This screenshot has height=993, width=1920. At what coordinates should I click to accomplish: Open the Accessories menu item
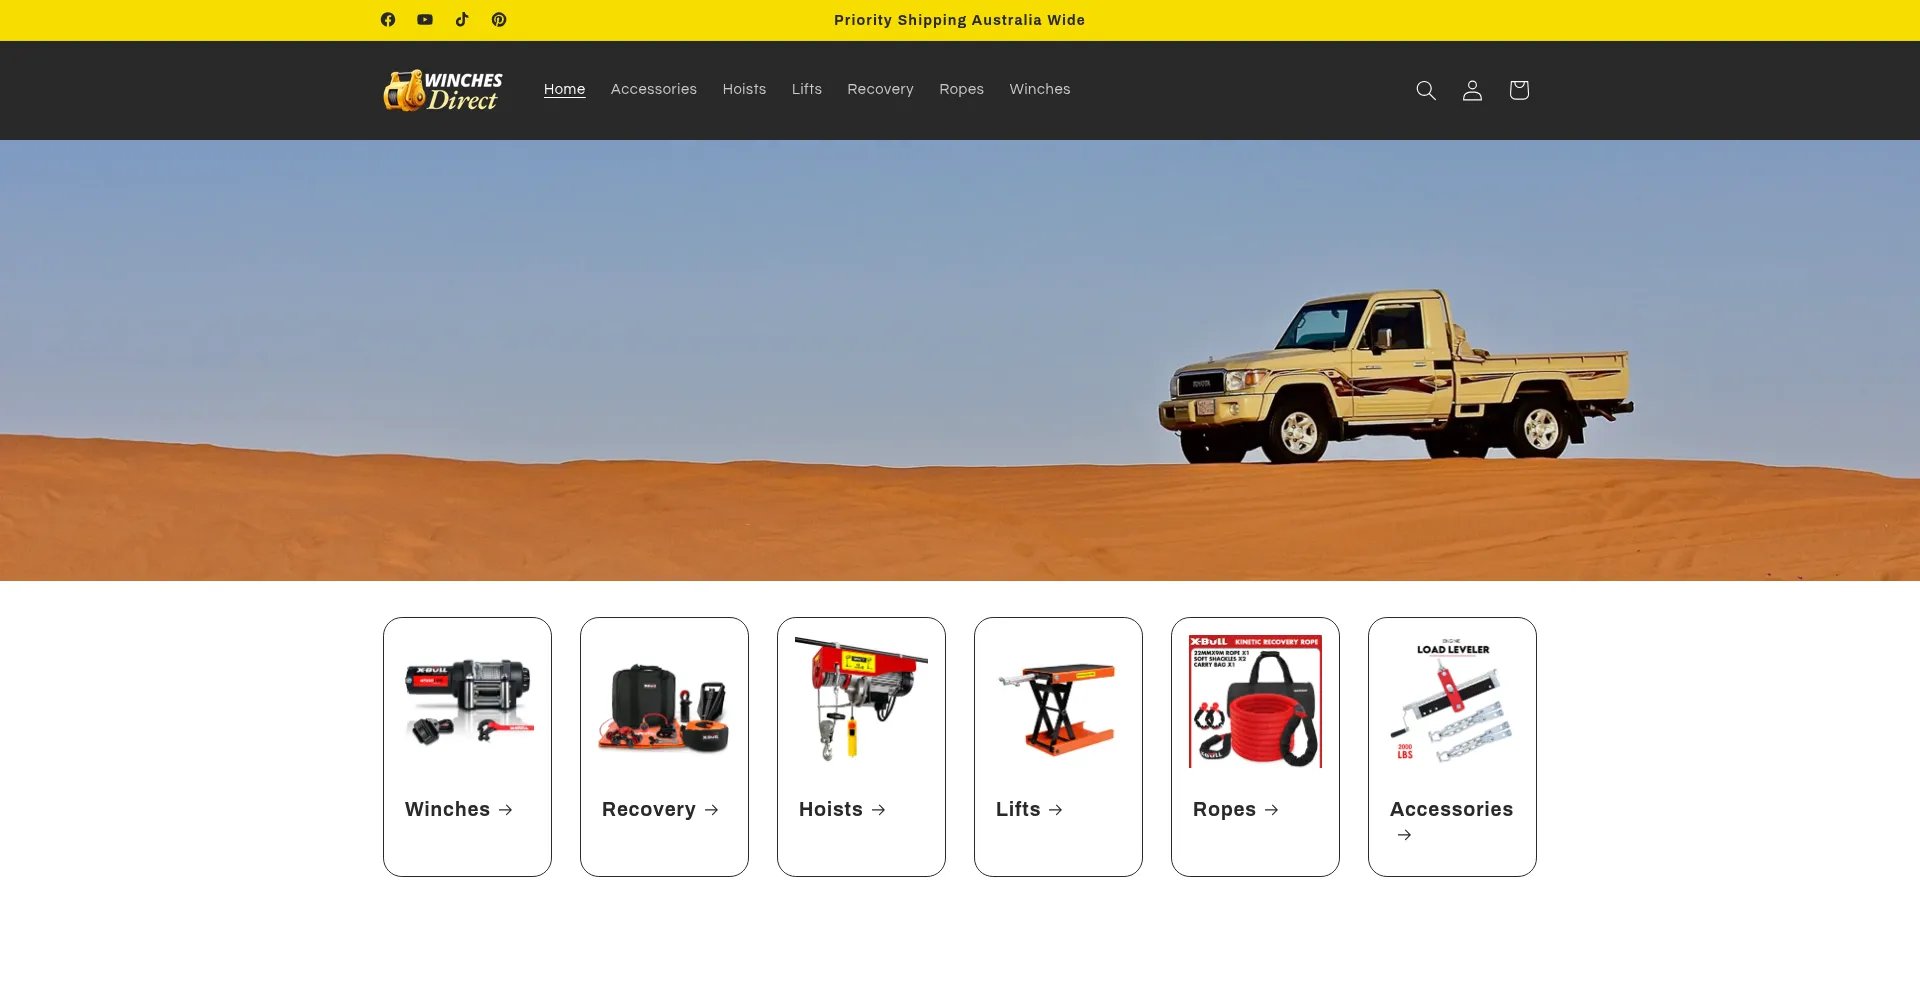tap(653, 89)
